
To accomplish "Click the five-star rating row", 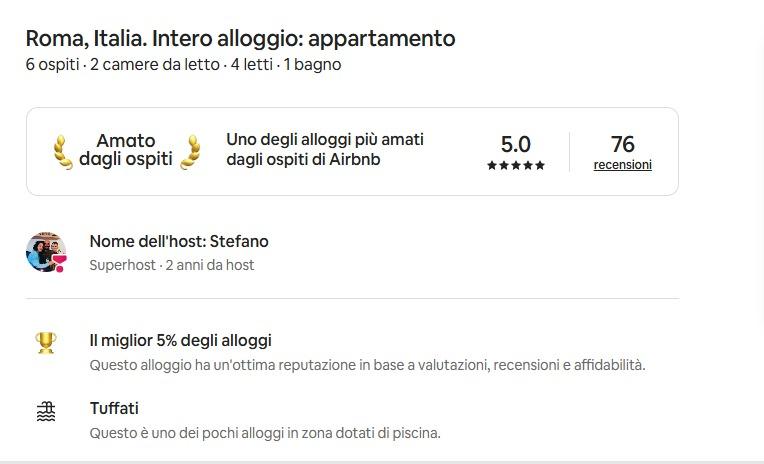I will tap(516, 165).
